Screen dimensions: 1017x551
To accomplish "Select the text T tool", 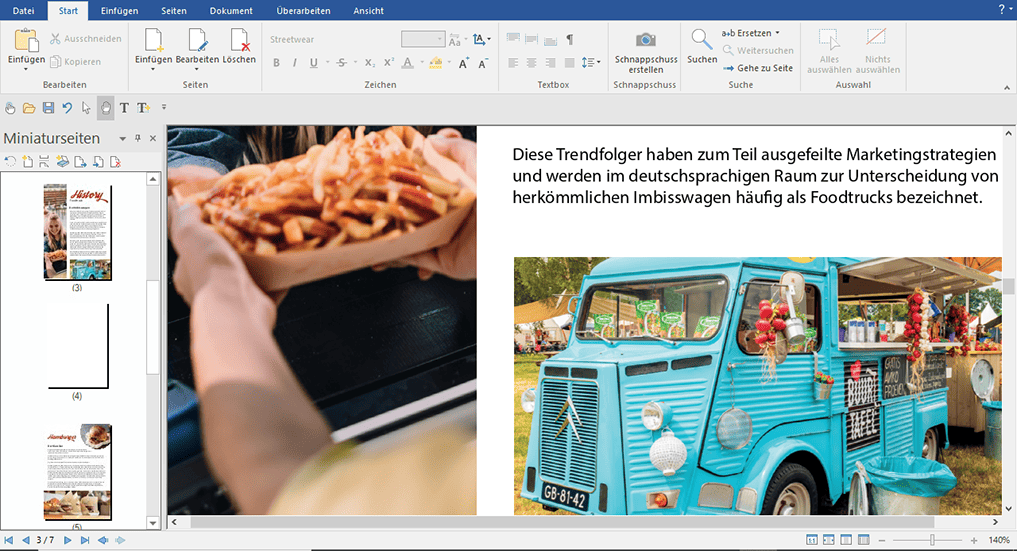I will click(124, 107).
